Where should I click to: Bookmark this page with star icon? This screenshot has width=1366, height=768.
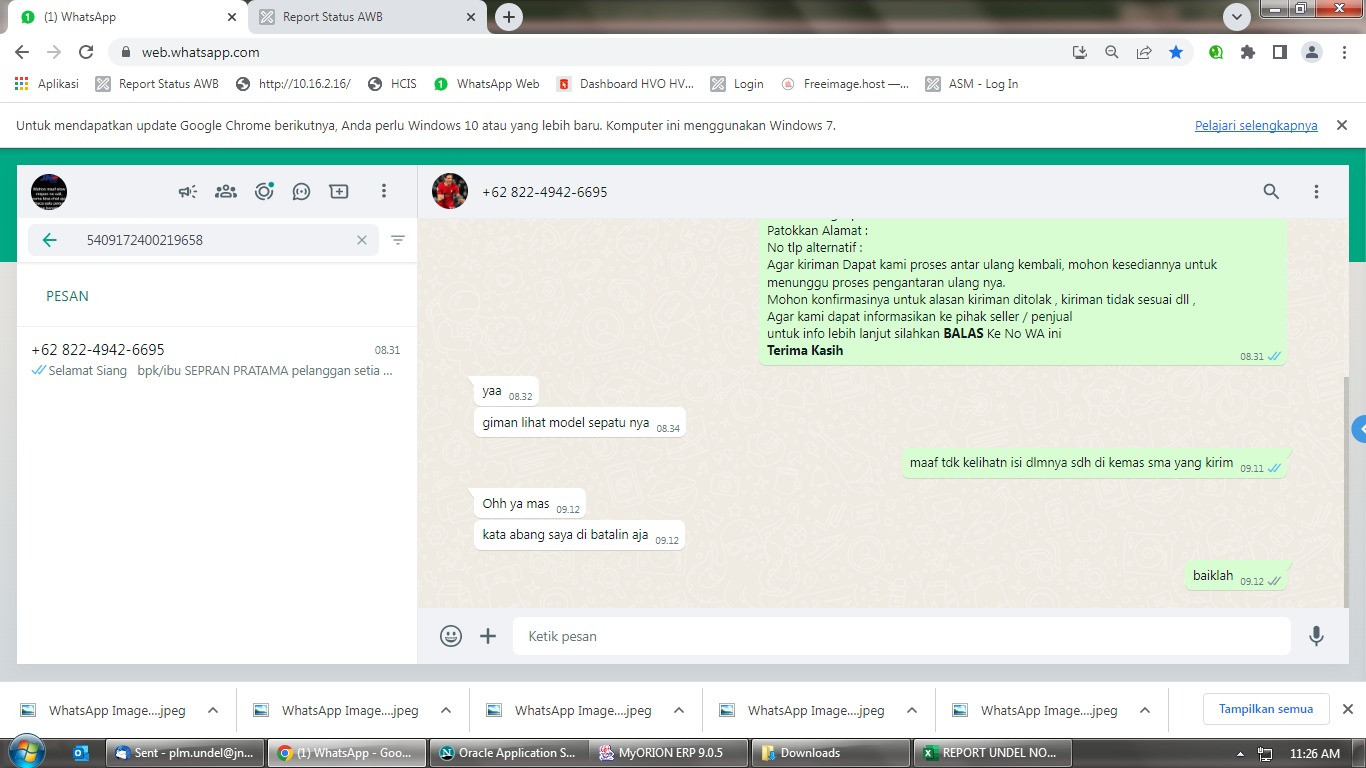[x=1176, y=52]
